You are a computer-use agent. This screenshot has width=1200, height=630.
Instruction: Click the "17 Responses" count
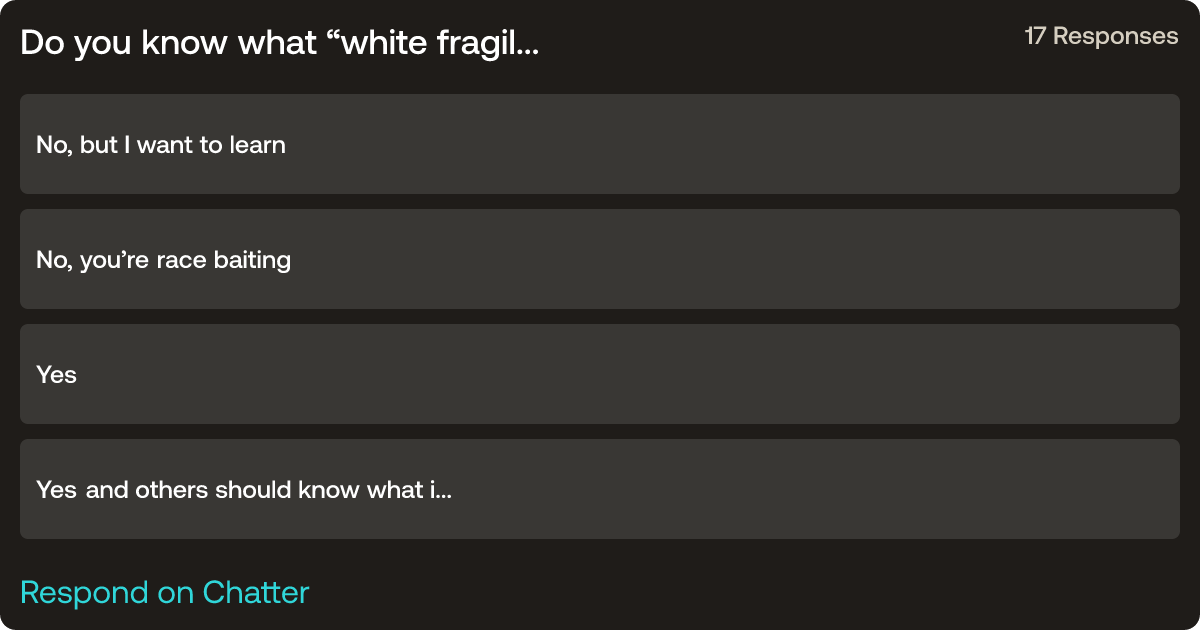1101,37
